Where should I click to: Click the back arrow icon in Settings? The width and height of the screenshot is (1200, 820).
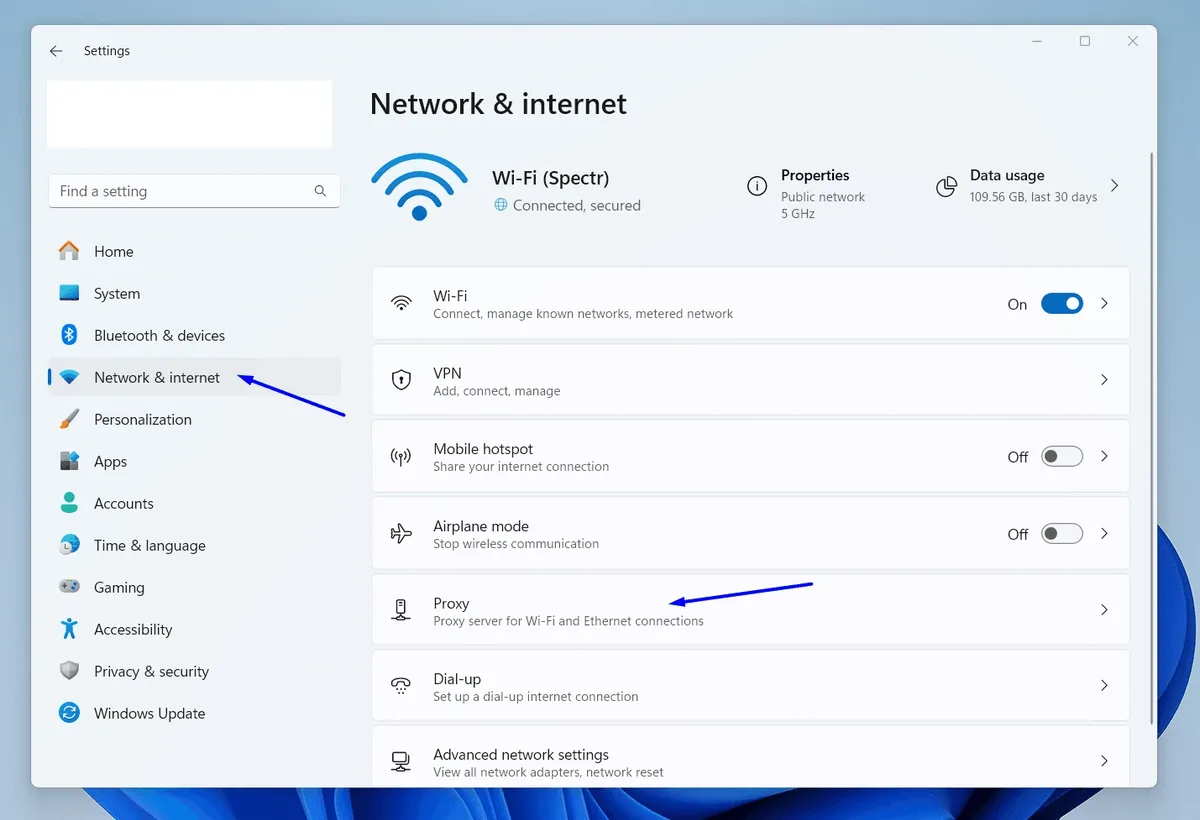point(56,51)
